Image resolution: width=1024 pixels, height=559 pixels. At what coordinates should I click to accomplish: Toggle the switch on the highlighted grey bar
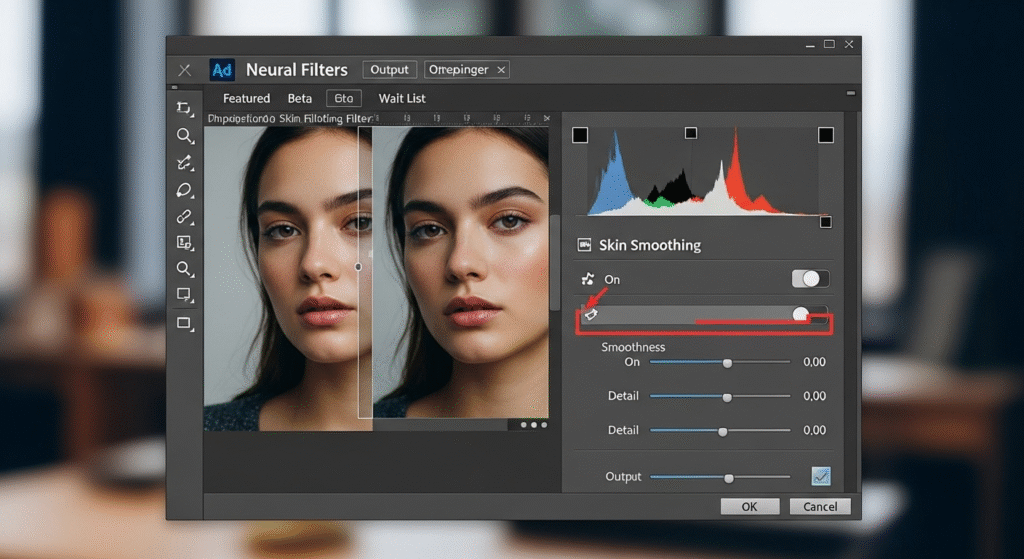(808, 315)
